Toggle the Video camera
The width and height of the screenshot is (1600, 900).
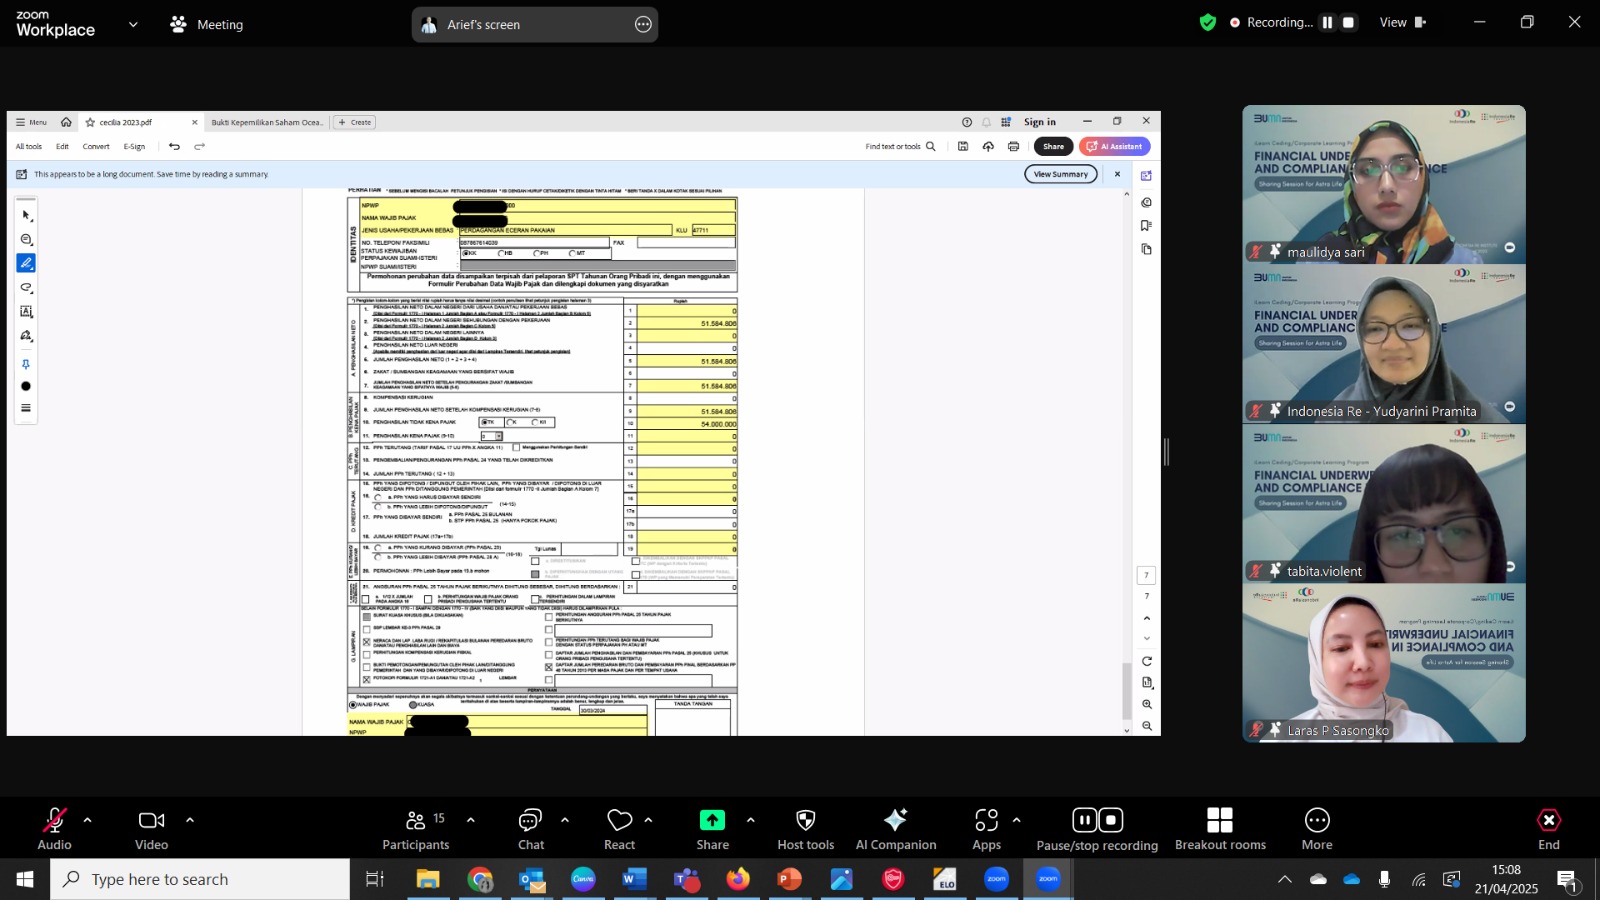point(152,829)
